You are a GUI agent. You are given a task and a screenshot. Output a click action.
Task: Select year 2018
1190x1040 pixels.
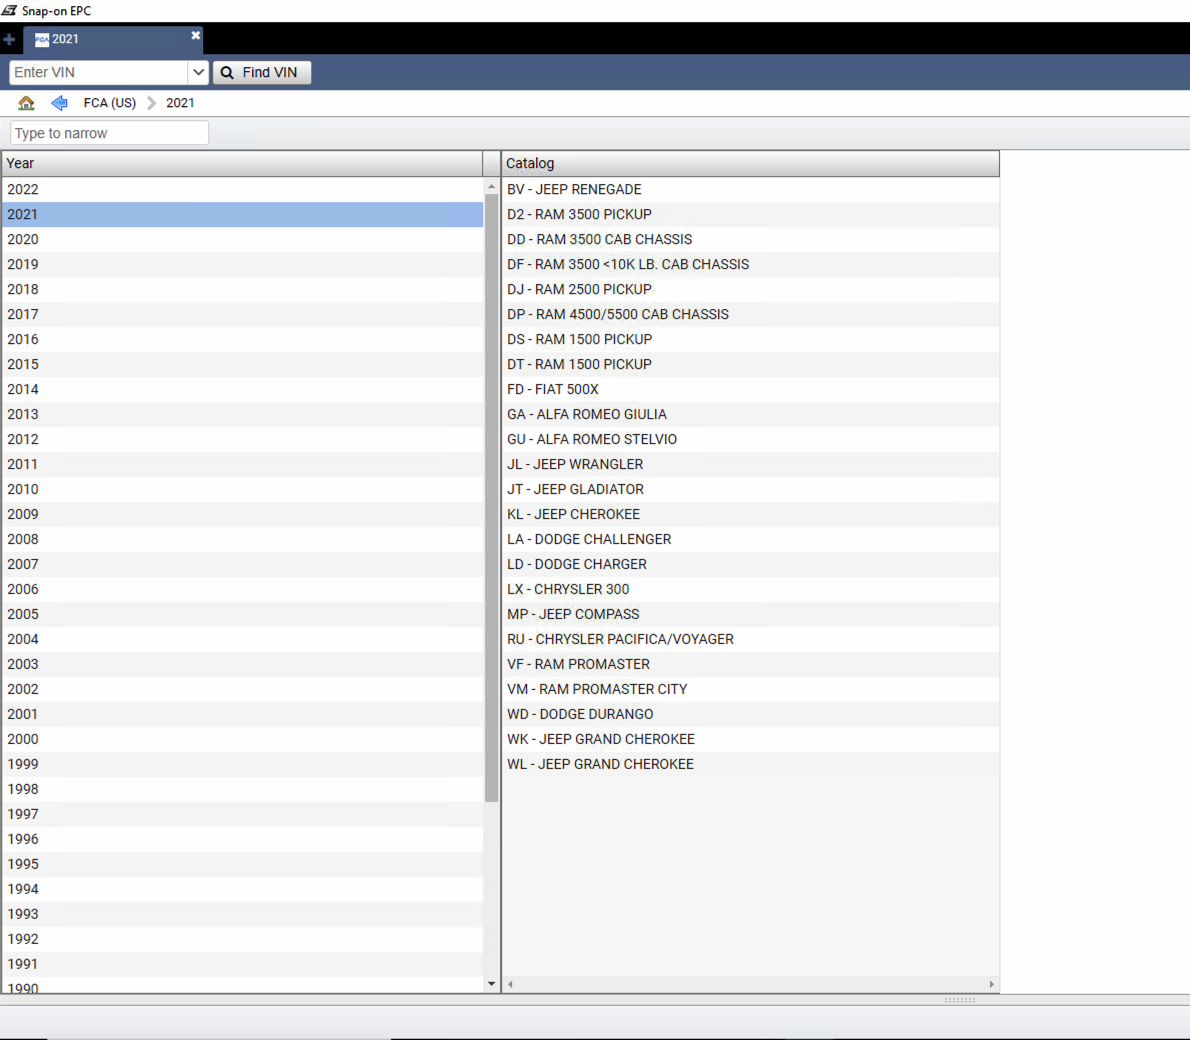[242, 289]
